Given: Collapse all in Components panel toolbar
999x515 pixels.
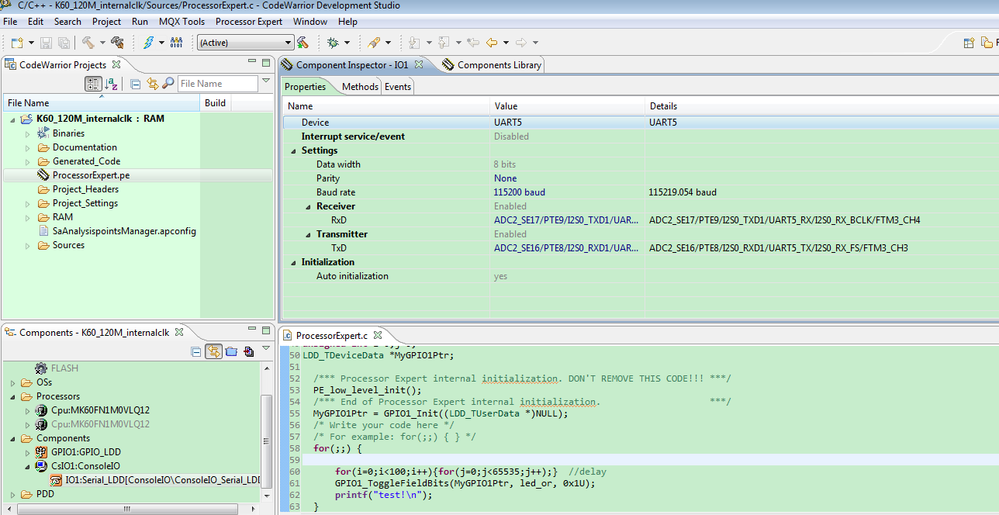Looking at the screenshot, I should click(x=197, y=351).
